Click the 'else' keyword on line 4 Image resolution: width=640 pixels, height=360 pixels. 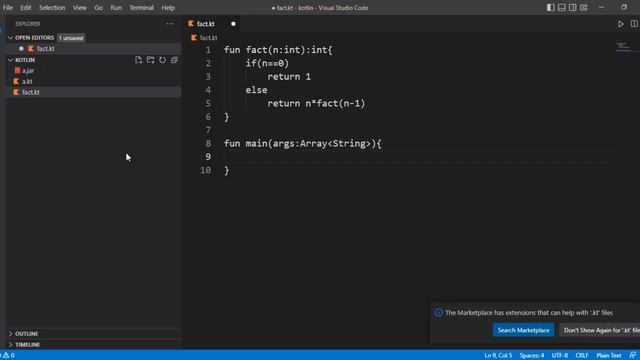coord(256,90)
